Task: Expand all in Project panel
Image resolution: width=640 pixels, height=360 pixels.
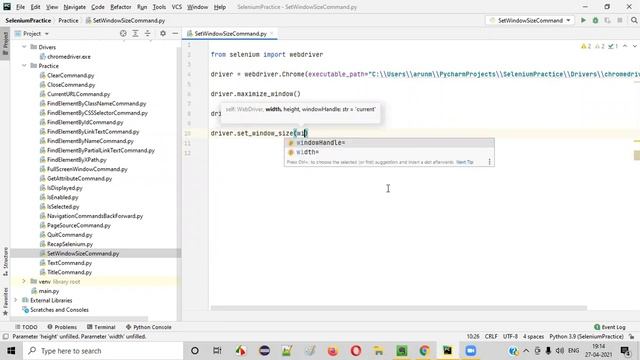Action: tap(135, 33)
